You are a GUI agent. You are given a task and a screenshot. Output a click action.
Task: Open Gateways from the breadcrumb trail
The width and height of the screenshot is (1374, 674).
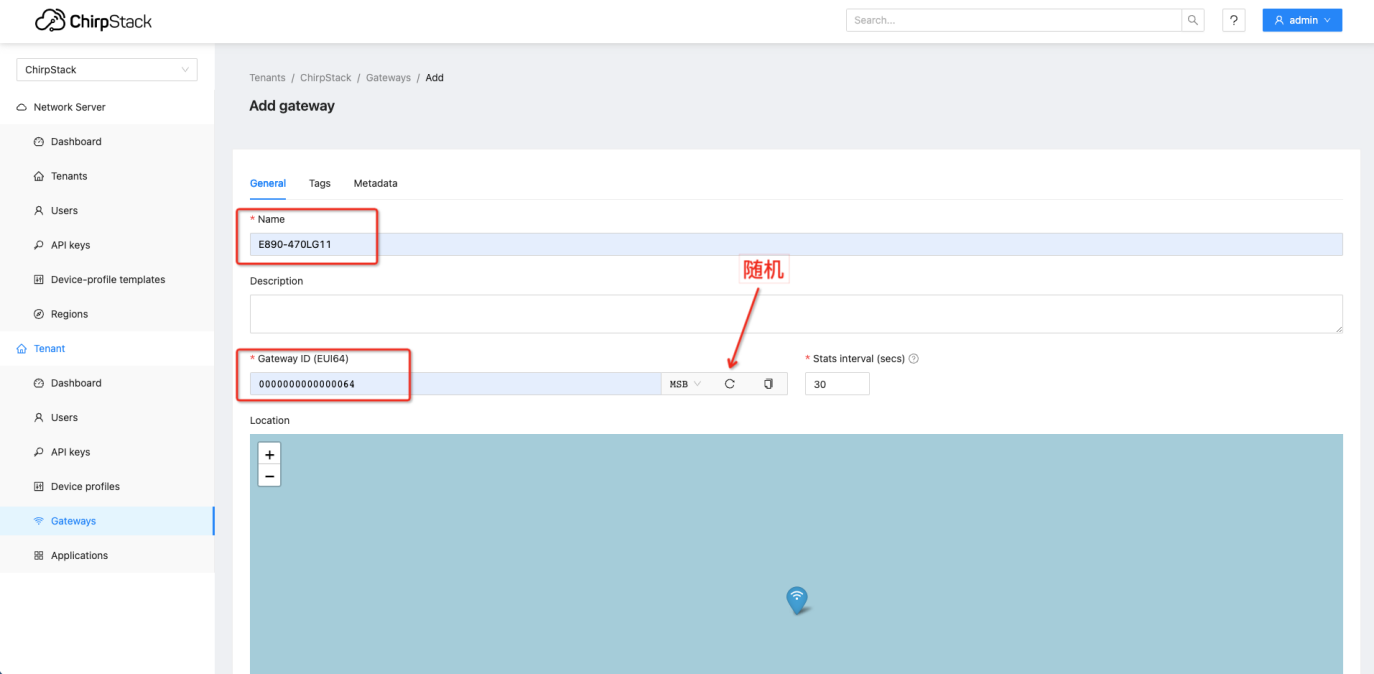click(388, 77)
